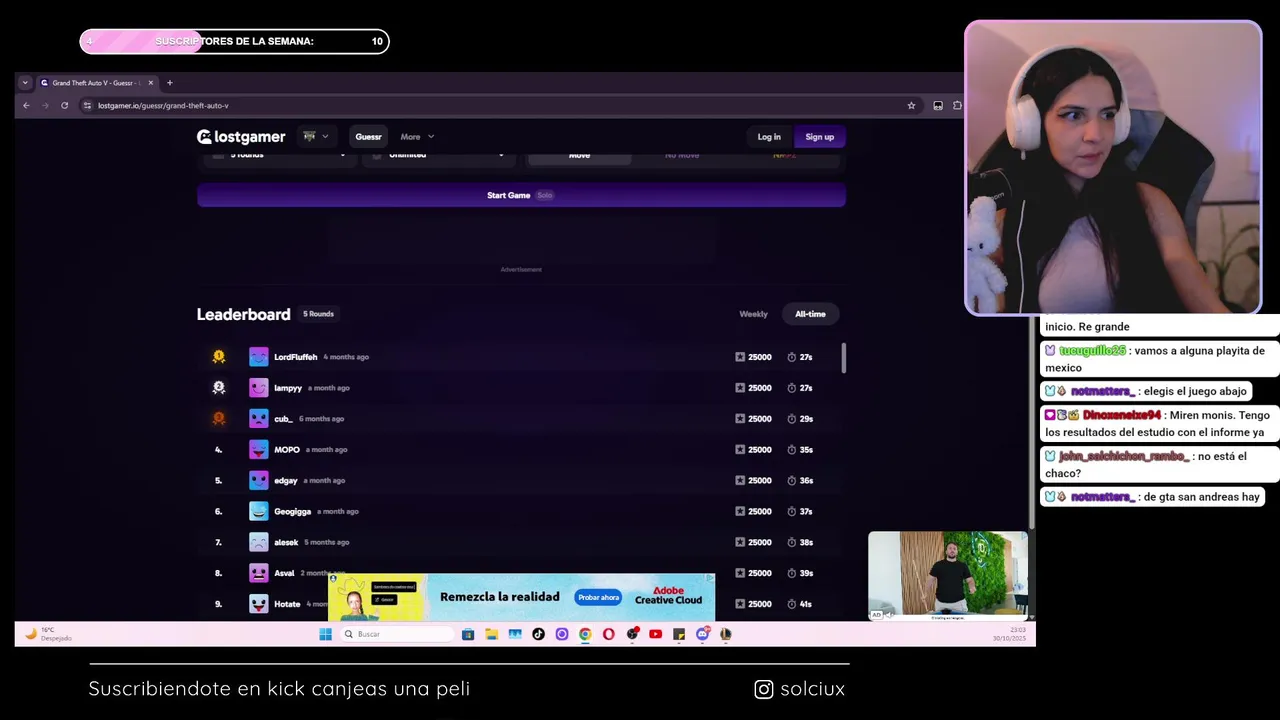Open the browser tab search dropdown
The height and width of the screenshot is (720, 1280).
(x=25, y=83)
